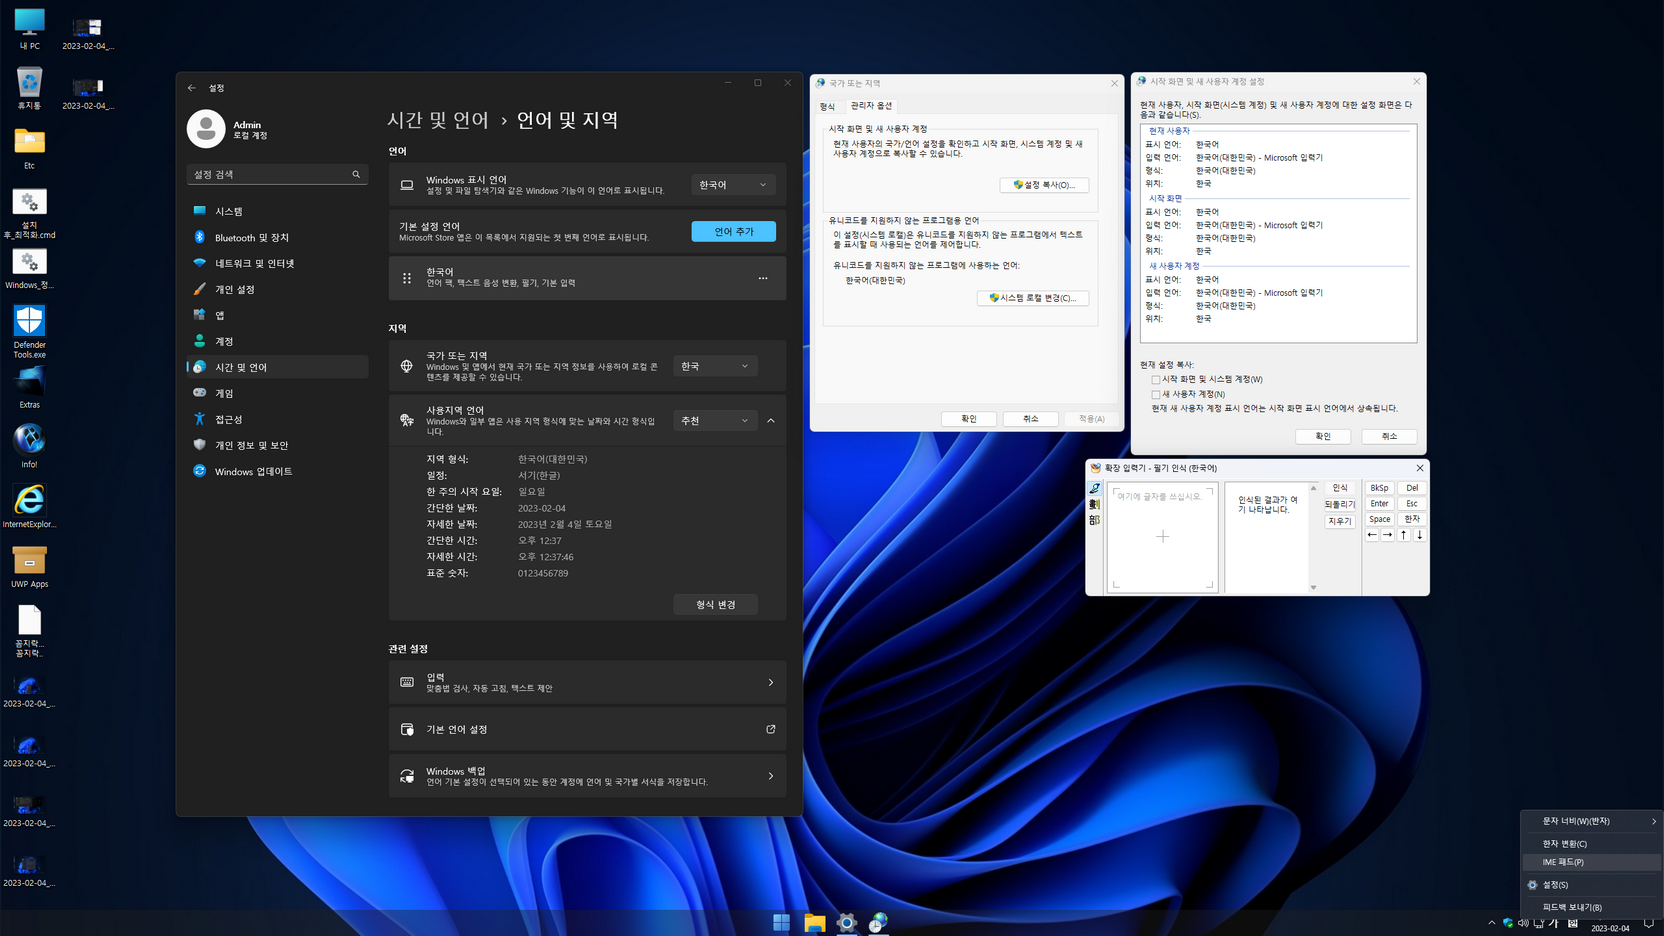Select 설정(S) in IME context menu
This screenshot has width=1664, height=936.
click(x=1592, y=885)
